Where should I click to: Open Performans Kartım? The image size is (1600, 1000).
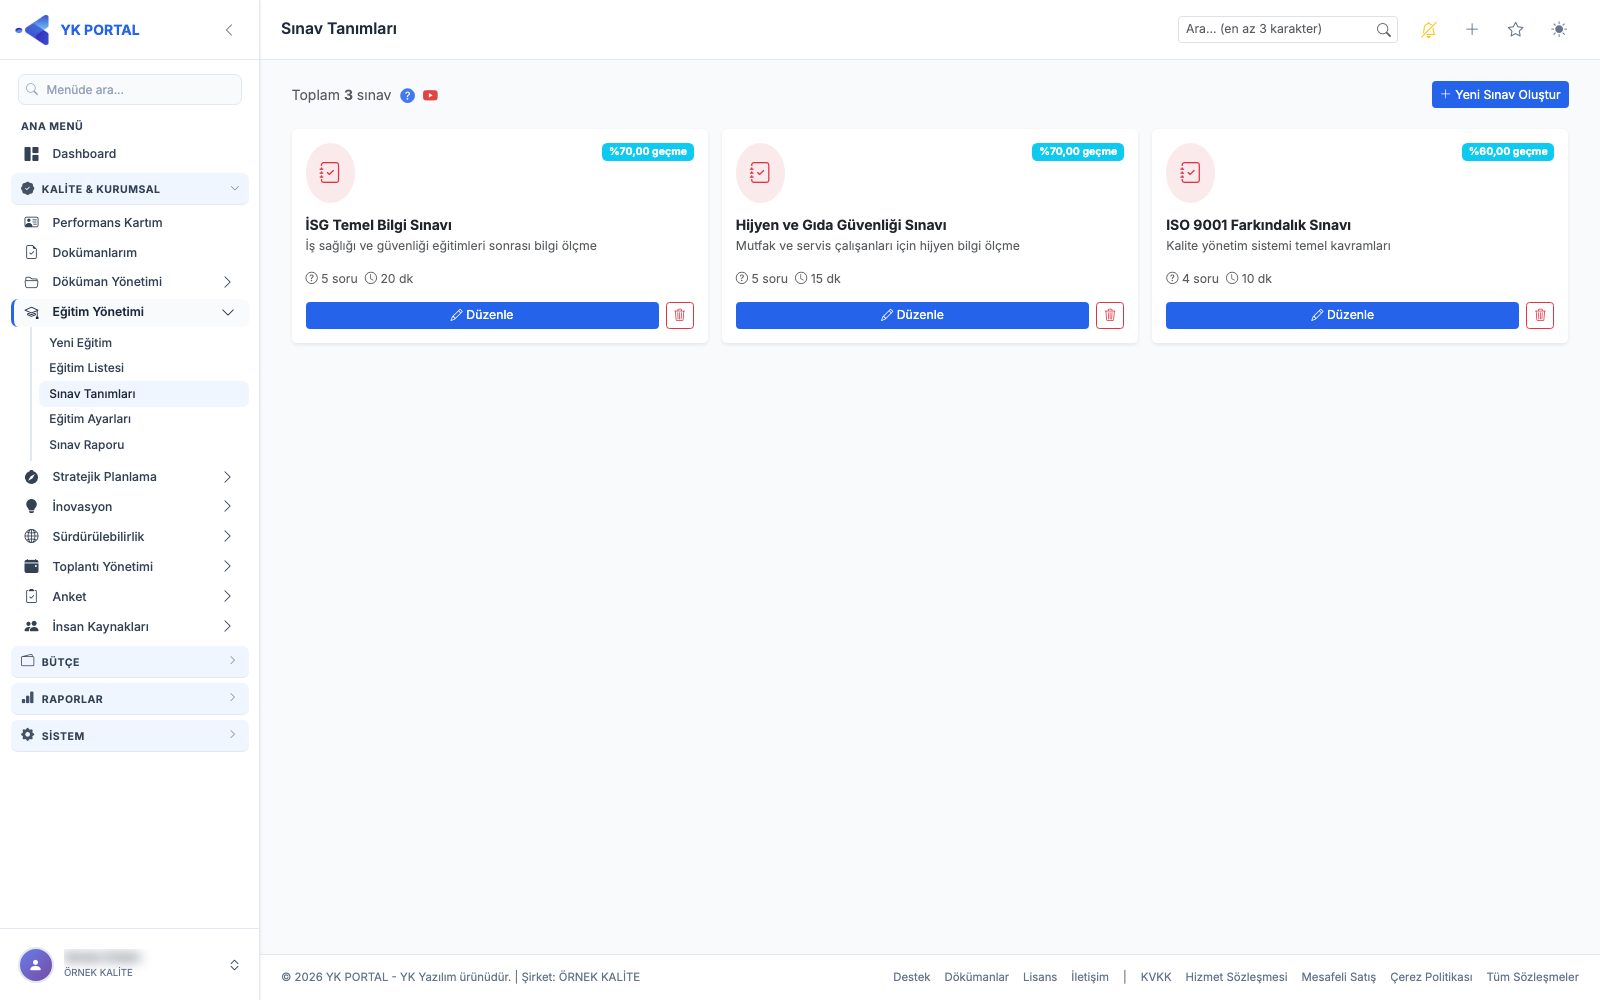pyautogui.click(x=130, y=223)
